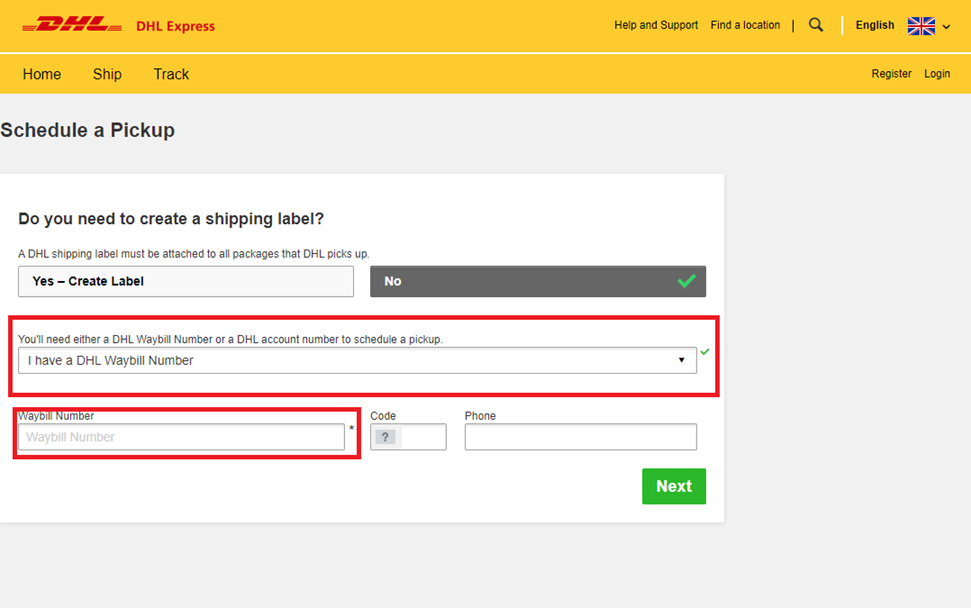Click the green Next button
971x608 pixels.
pos(674,486)
